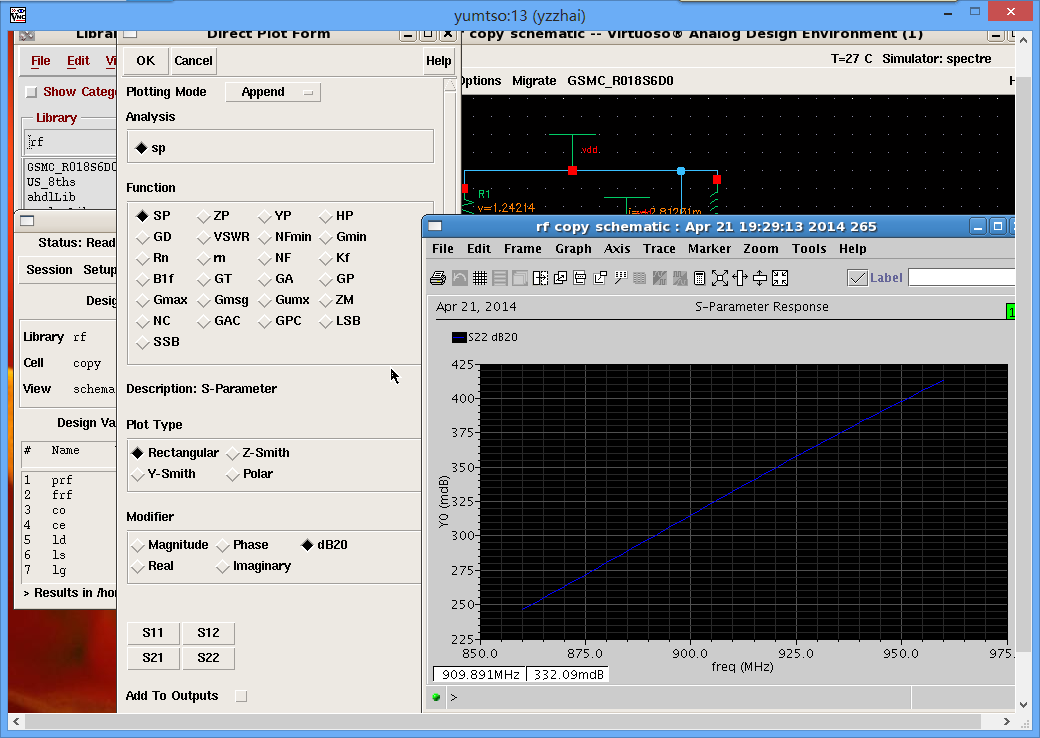Choose the Z-Smith plot type
The height and width of the screenshot is (738, 1040).
233,453
